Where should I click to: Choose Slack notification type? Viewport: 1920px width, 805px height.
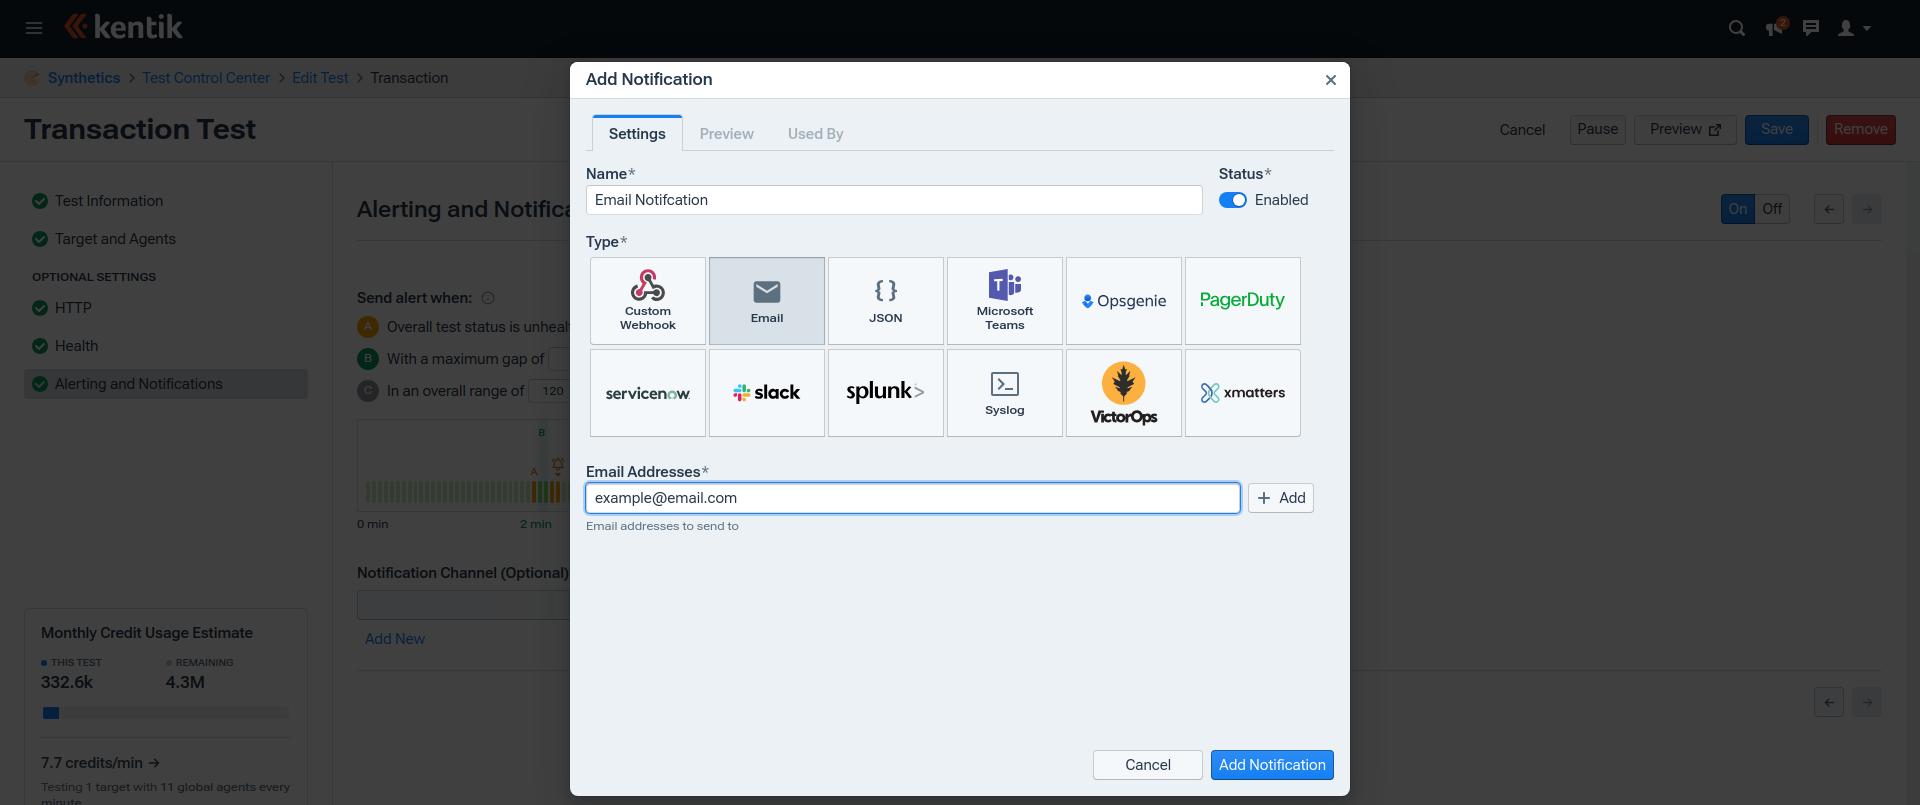coord(767,393)
